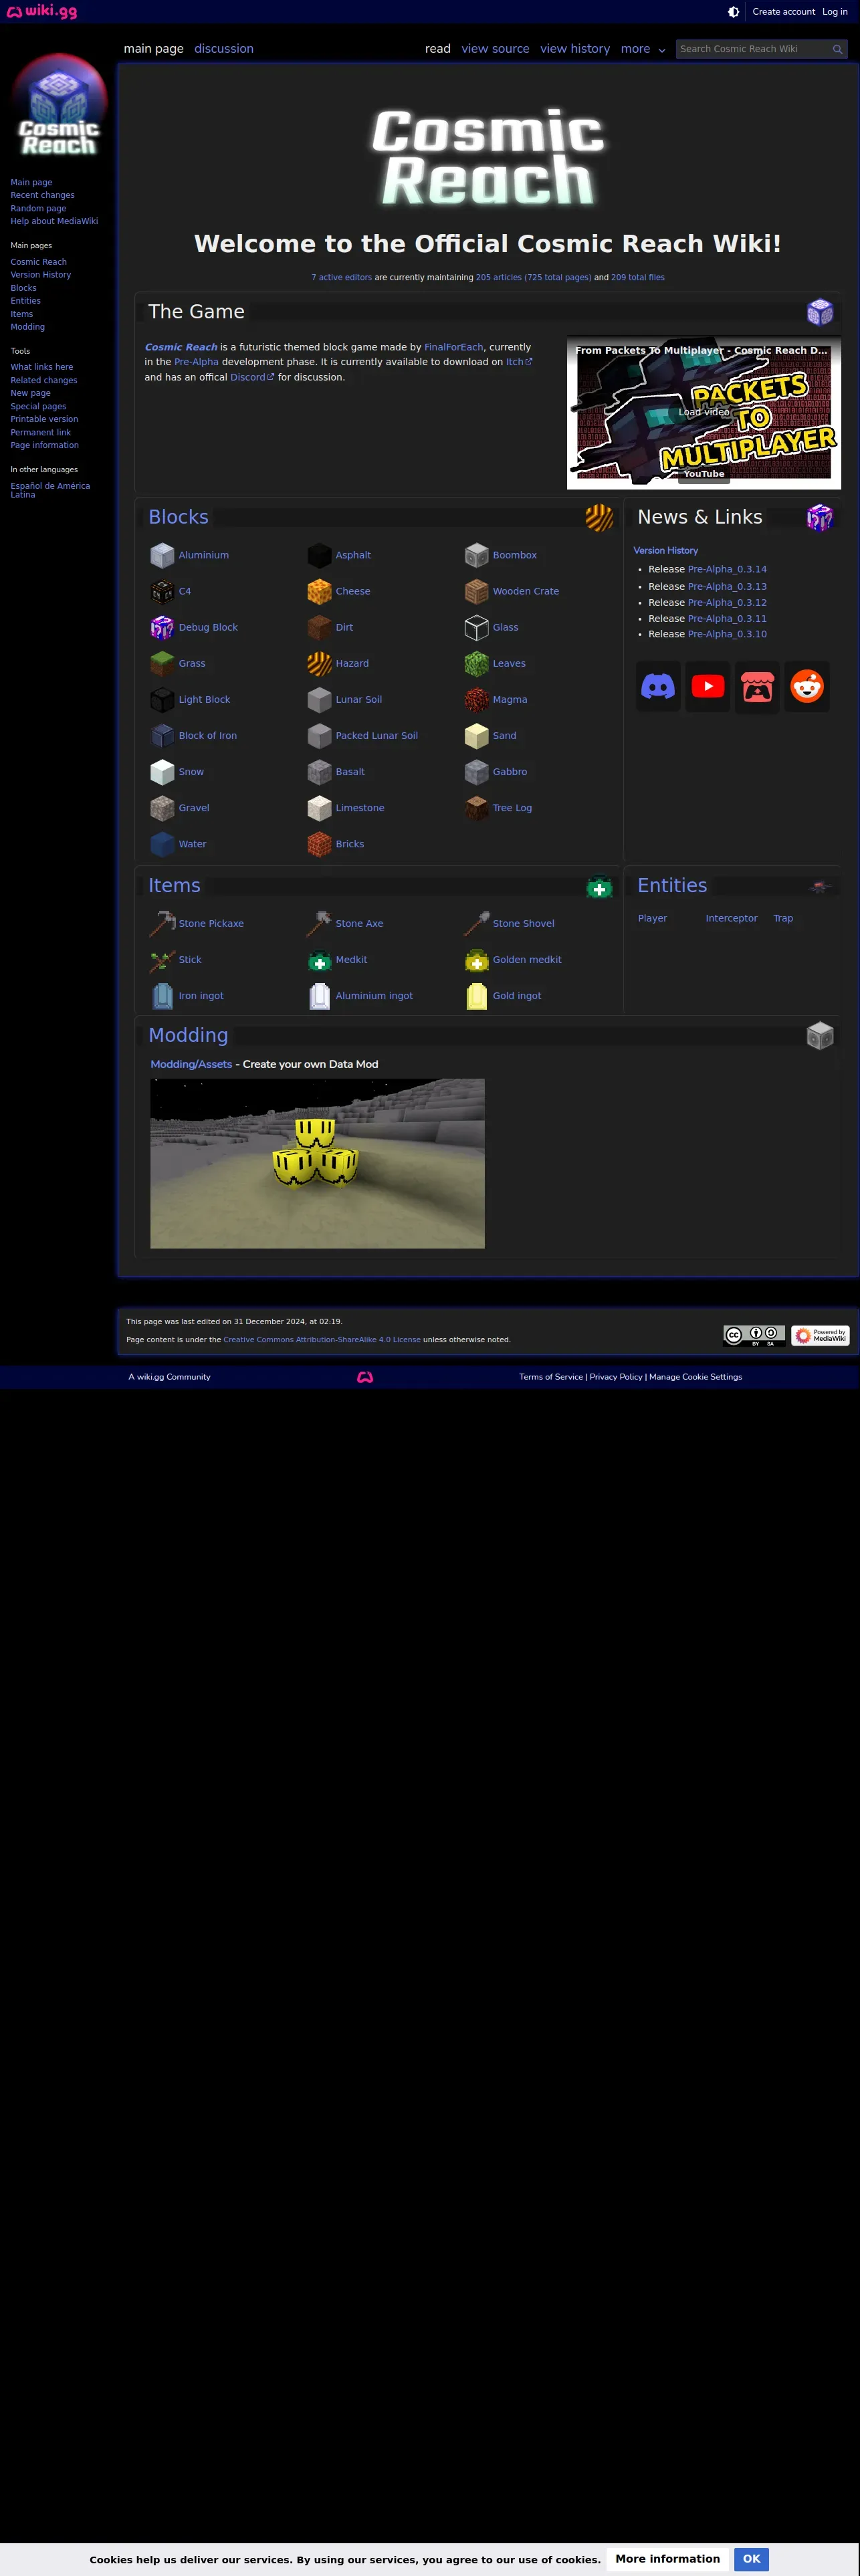Select the read tab
Image resolution: width=860 pixels, height=2576 pixels.
(438, 49)
